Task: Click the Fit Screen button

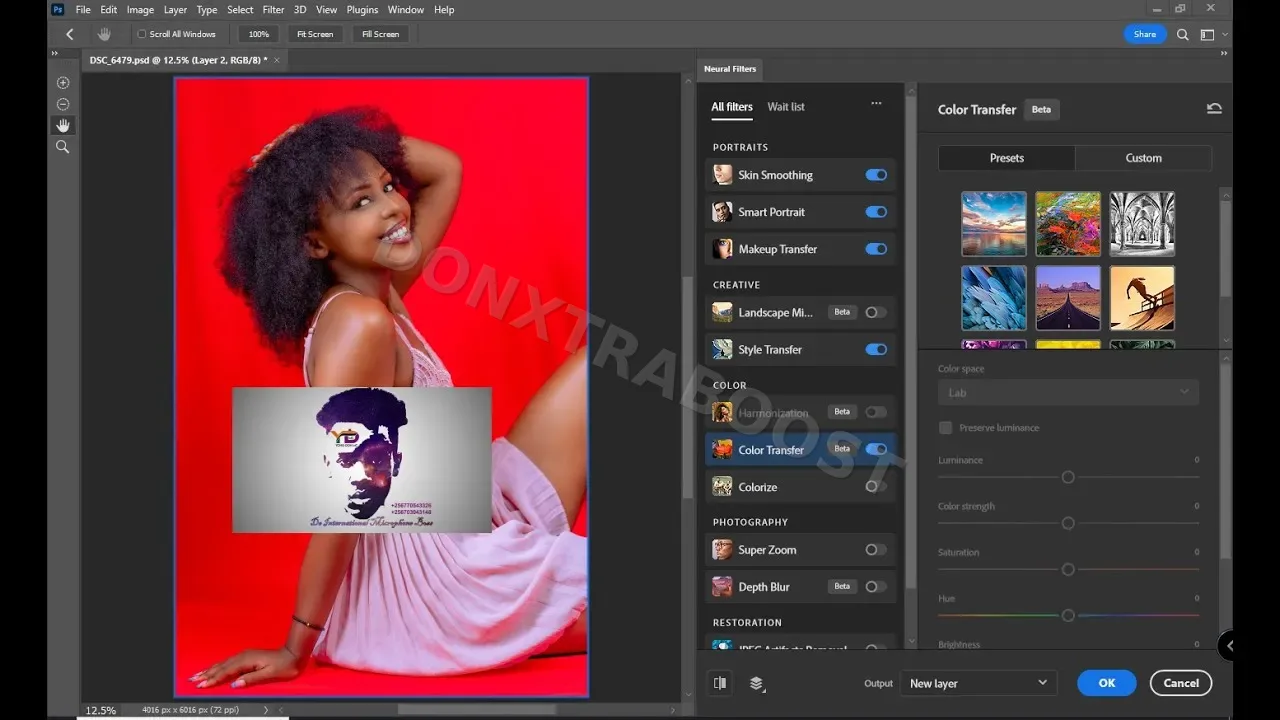Action: 315,34
